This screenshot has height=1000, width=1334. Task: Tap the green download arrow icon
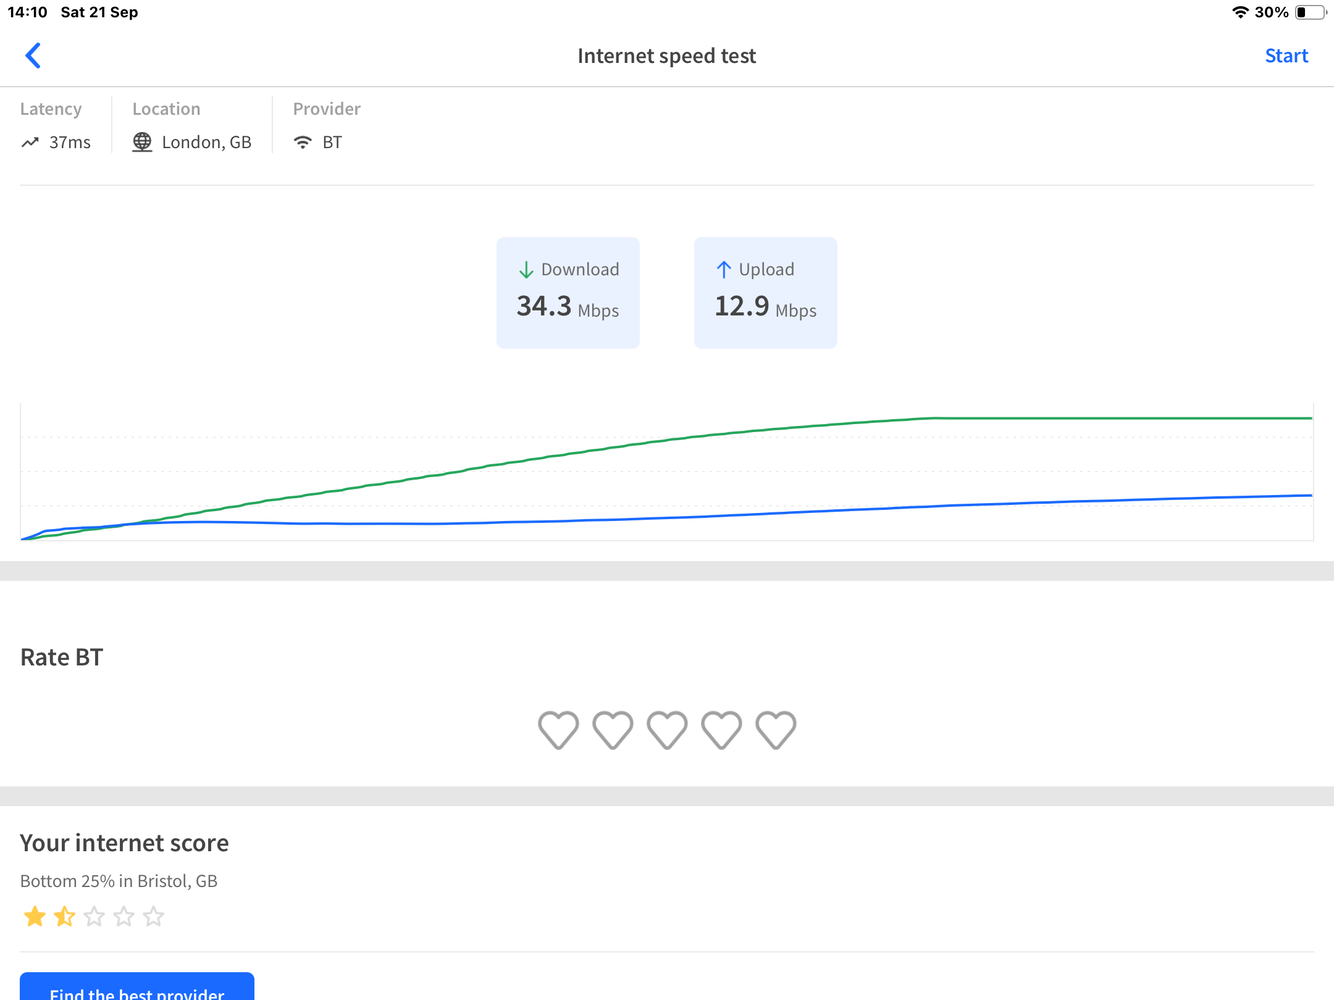[526, 270]
